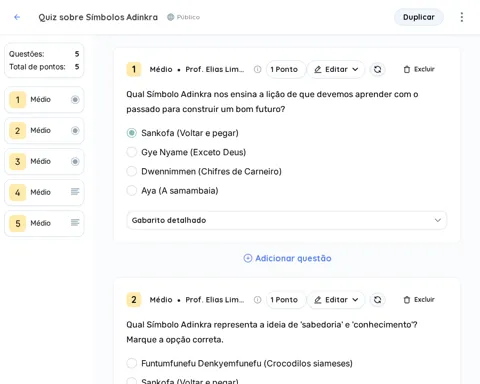Jump to question 4 in the sidebar
This screenshot has height=384, width=480.
point(44,192)
